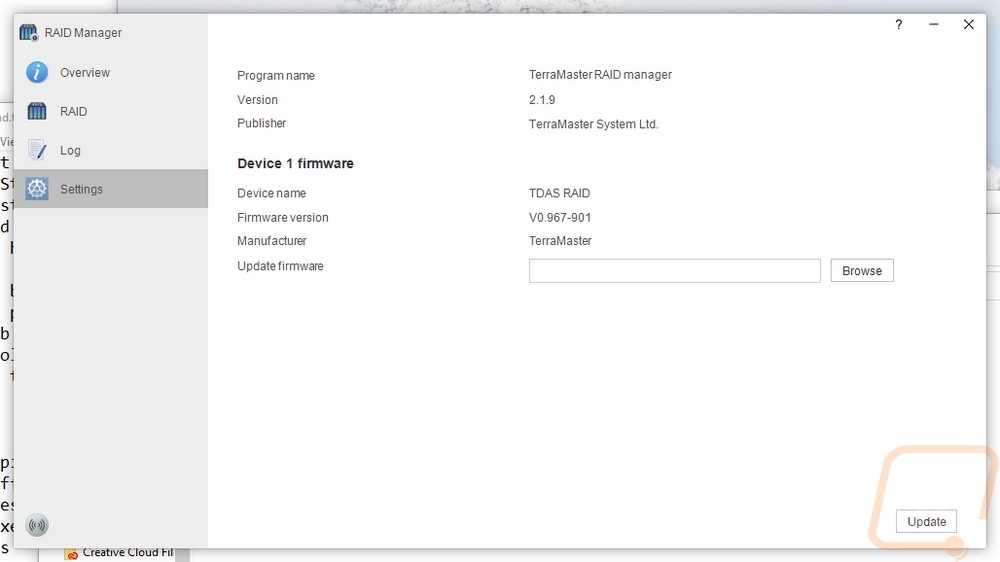Click the broadcast signal icon in sidebar
The width and height of the screenshot is (1000, 562).
[37, 525]
